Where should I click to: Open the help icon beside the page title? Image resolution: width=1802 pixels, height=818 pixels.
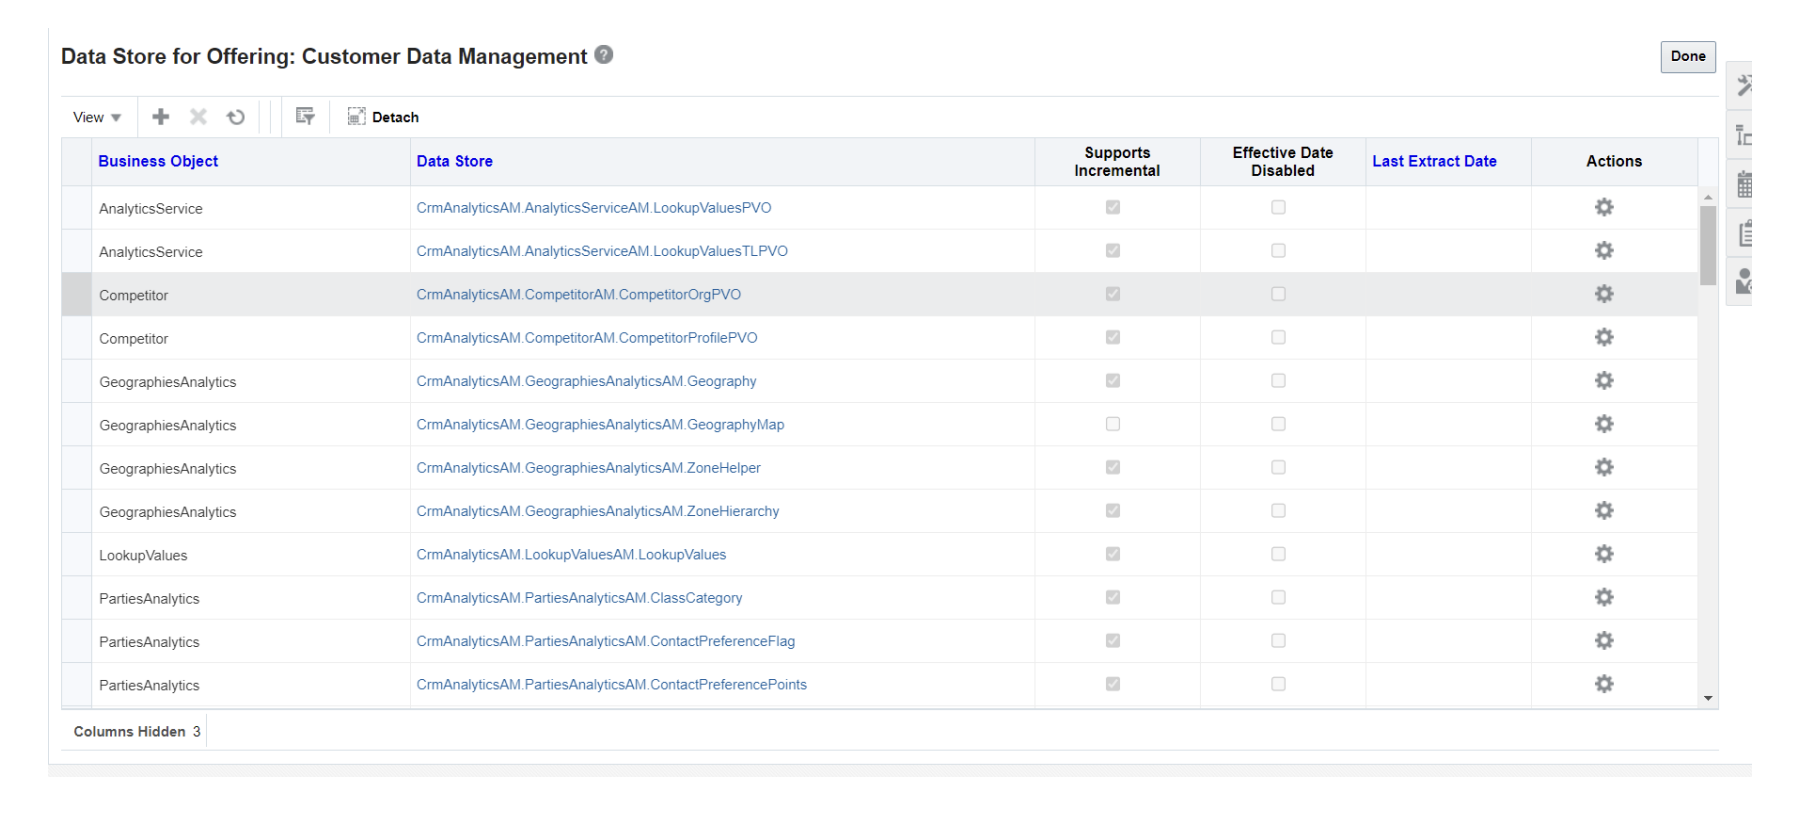[x=604, y=55]
